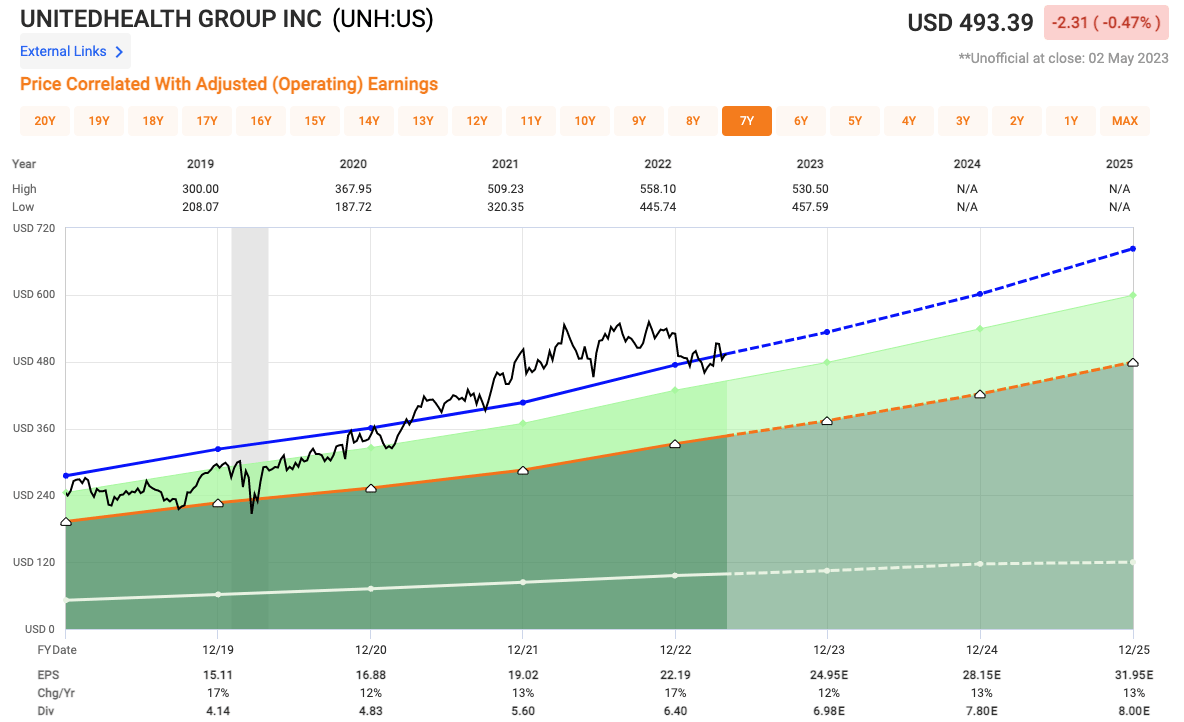Click the white dividend marker at 12/24

979,564
